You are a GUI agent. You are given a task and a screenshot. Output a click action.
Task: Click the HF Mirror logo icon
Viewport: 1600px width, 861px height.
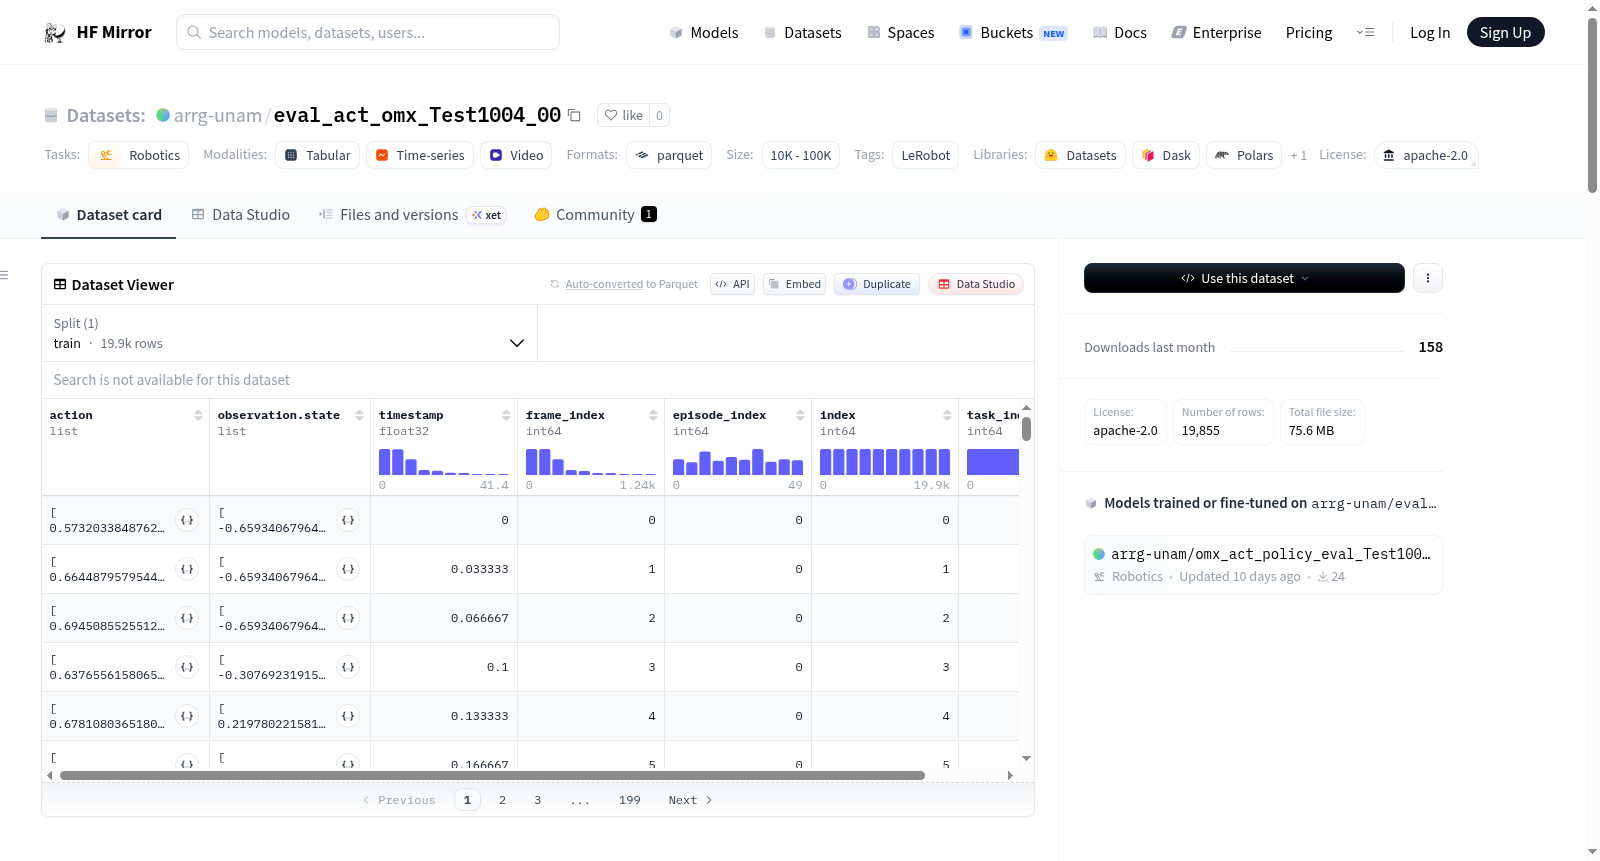[55, 33]
